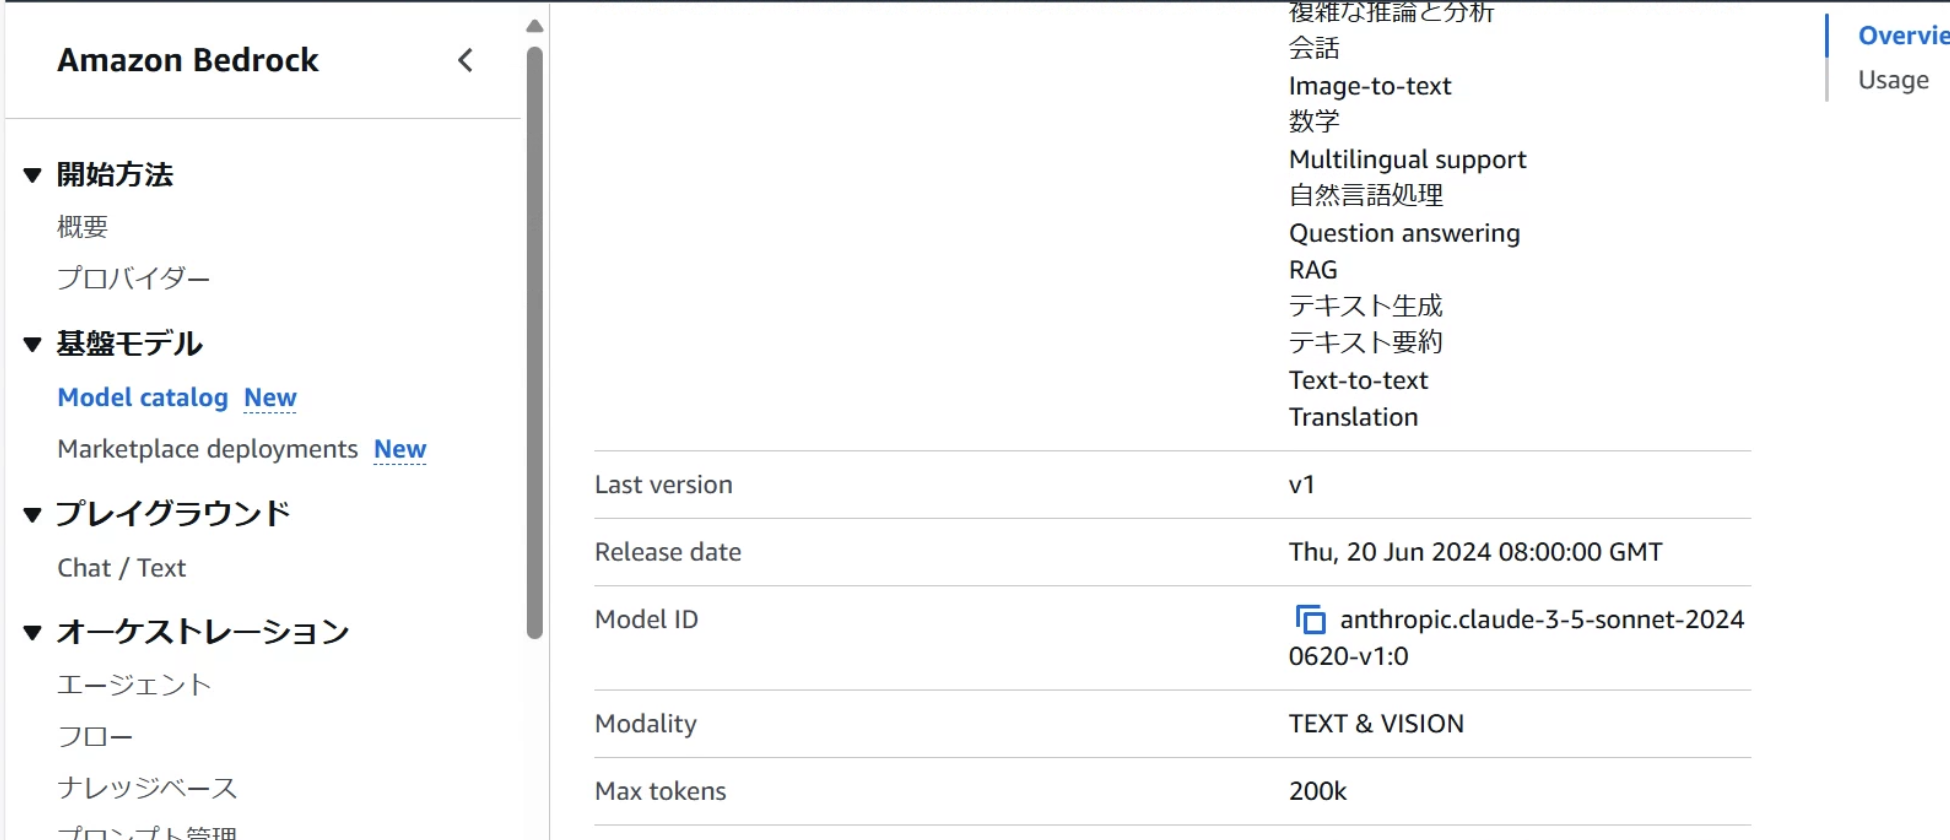
Task: Open the 概要 page
Action: 84,226
